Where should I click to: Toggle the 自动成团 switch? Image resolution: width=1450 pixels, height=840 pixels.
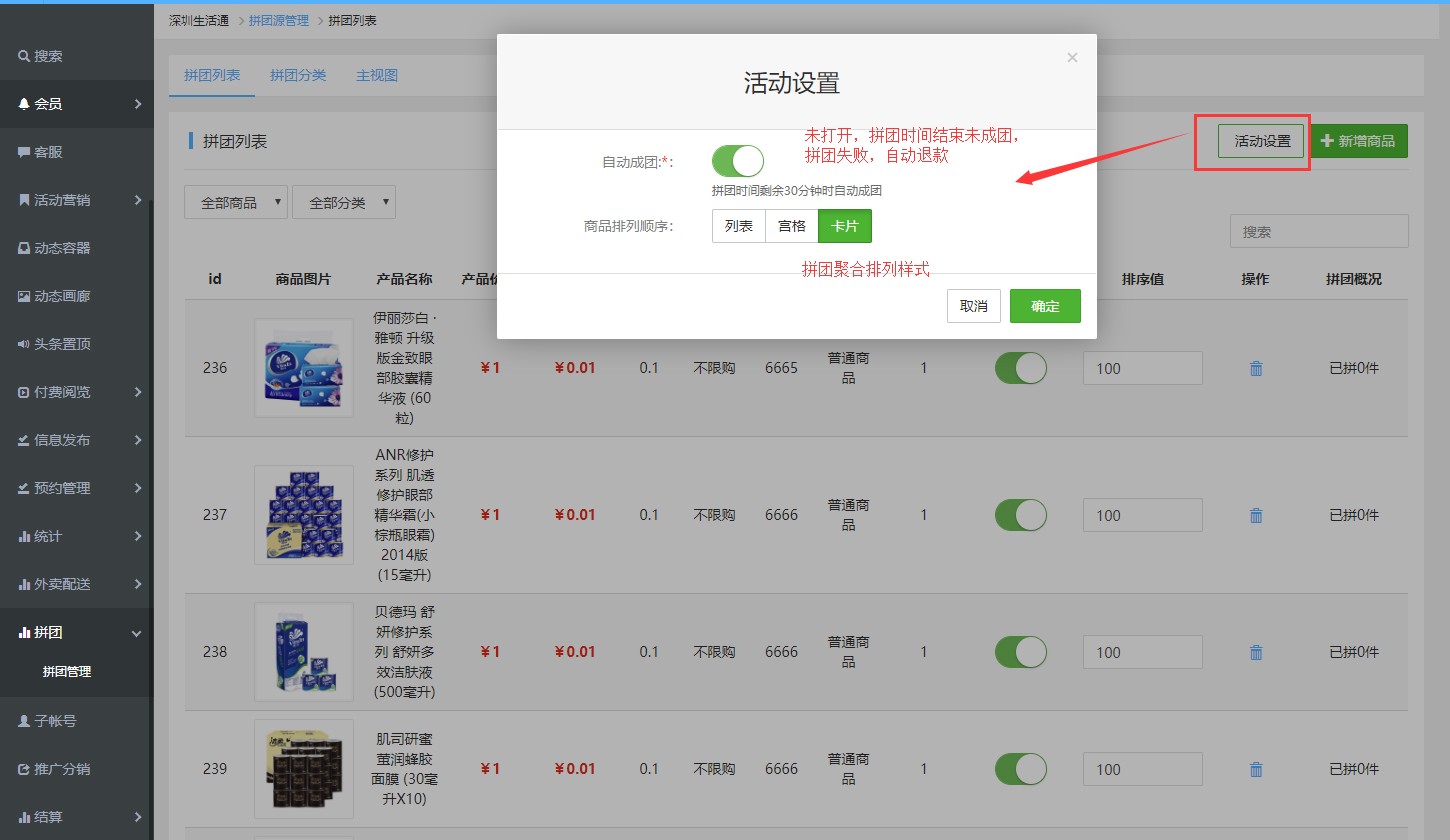point(737,161)
